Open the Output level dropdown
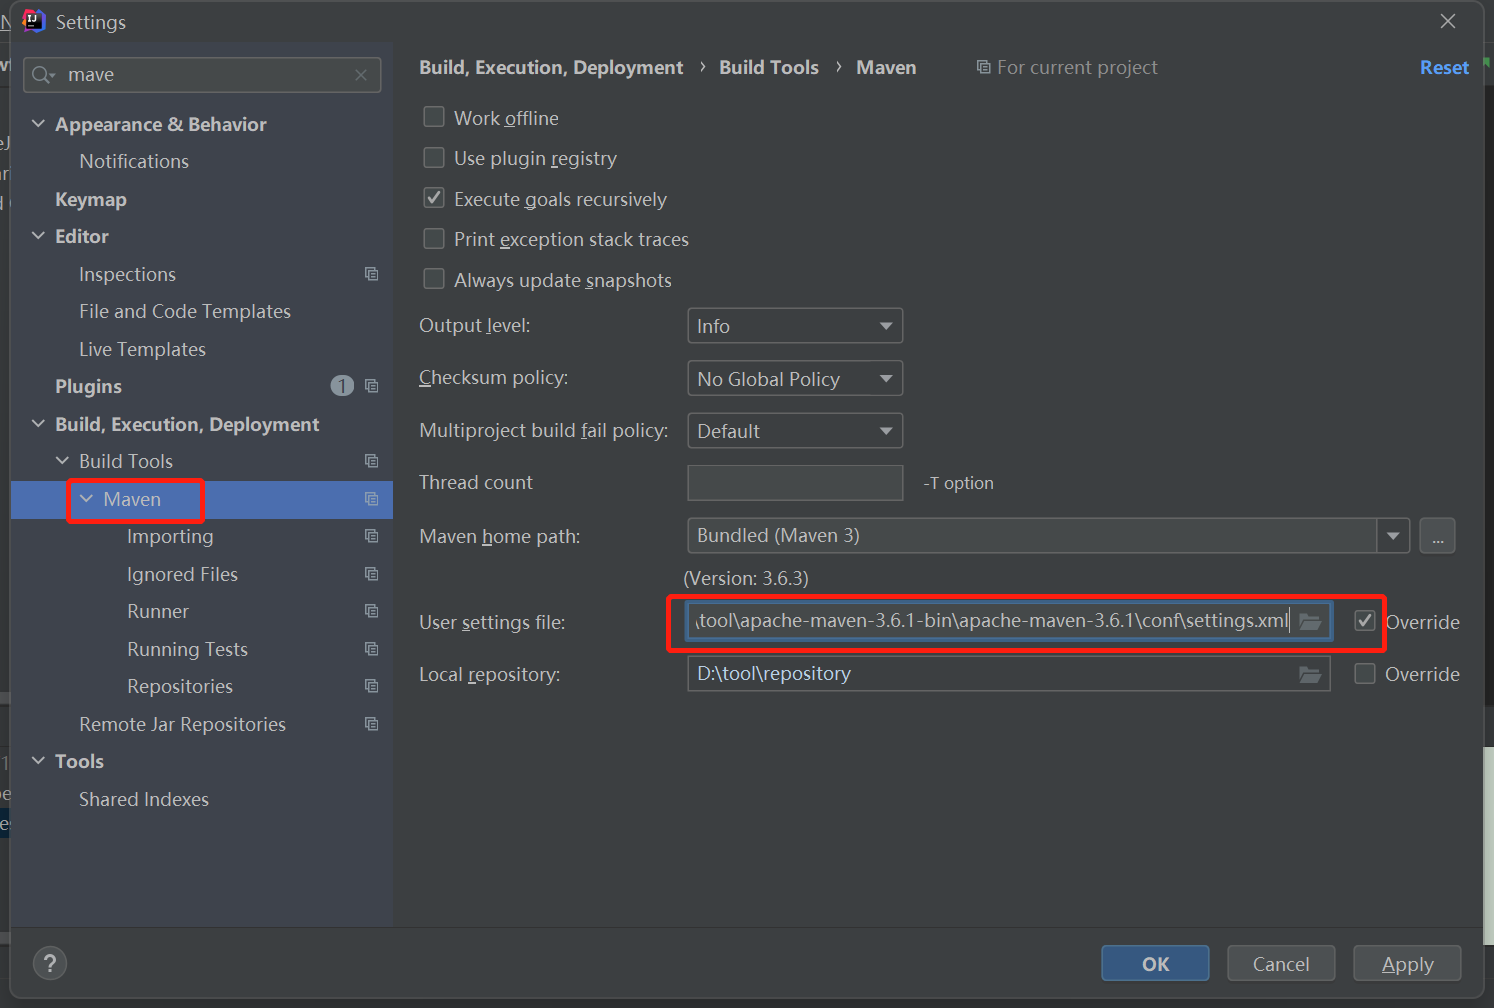 tap(795, 326)
